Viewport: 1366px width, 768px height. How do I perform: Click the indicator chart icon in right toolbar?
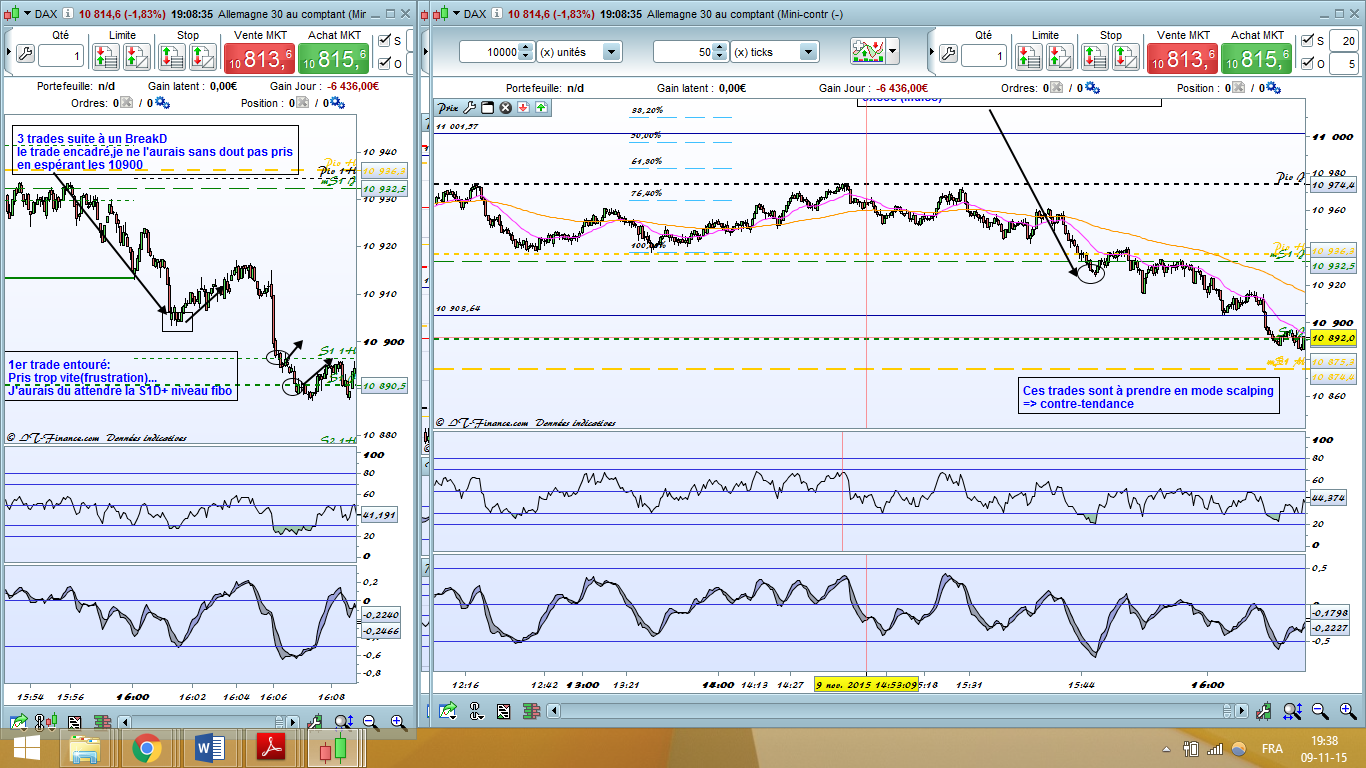click(866, 51)
